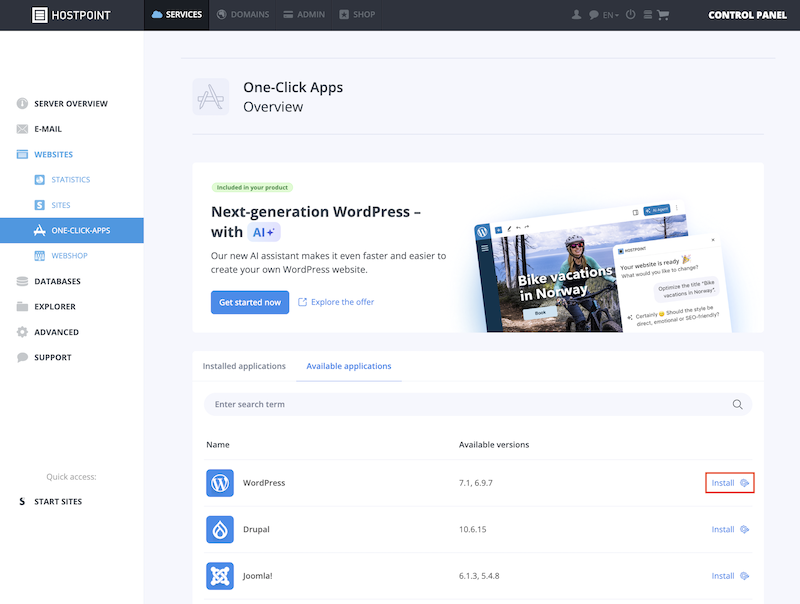Click the Explorer folder icon

[x=22, y=306]
